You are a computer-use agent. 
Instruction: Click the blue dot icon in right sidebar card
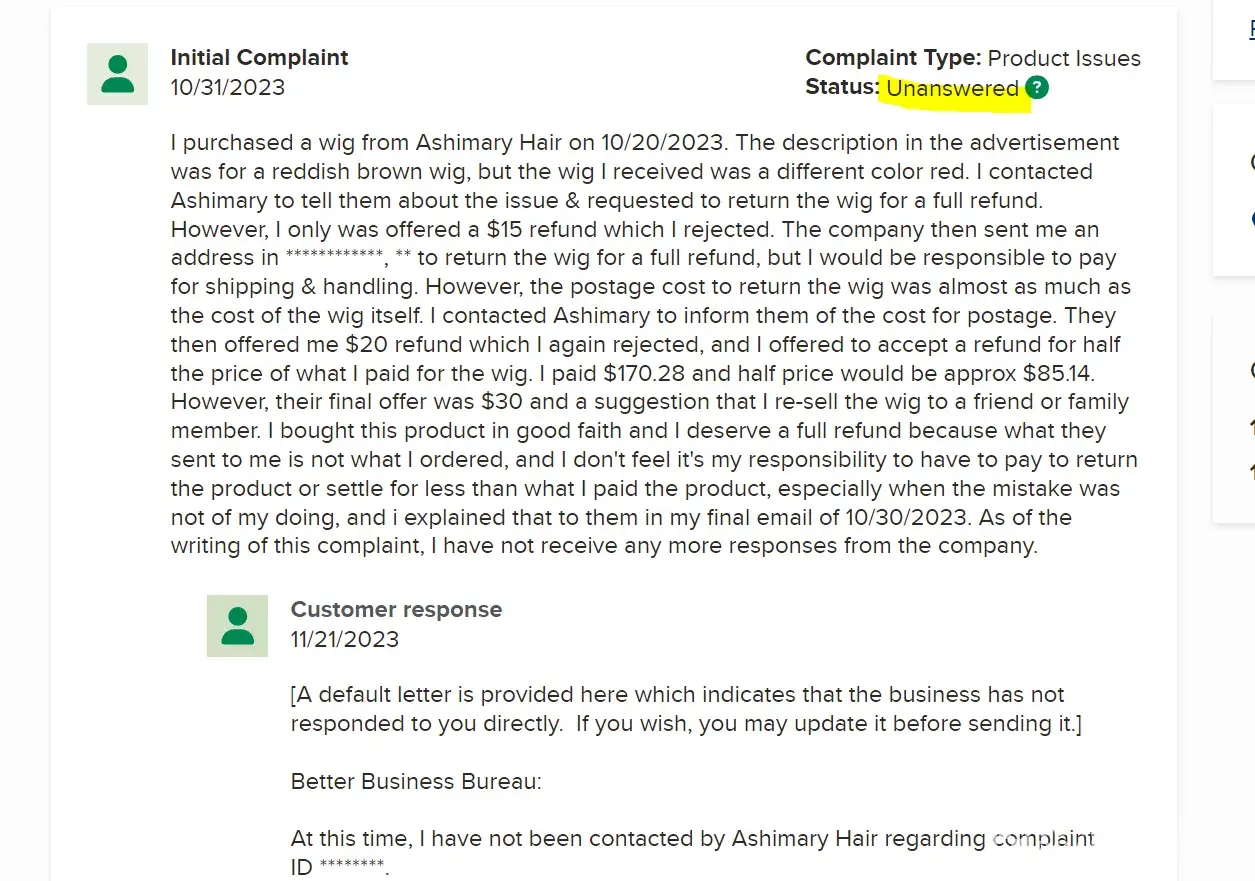pyautogui.click(x=1253, y=218)
